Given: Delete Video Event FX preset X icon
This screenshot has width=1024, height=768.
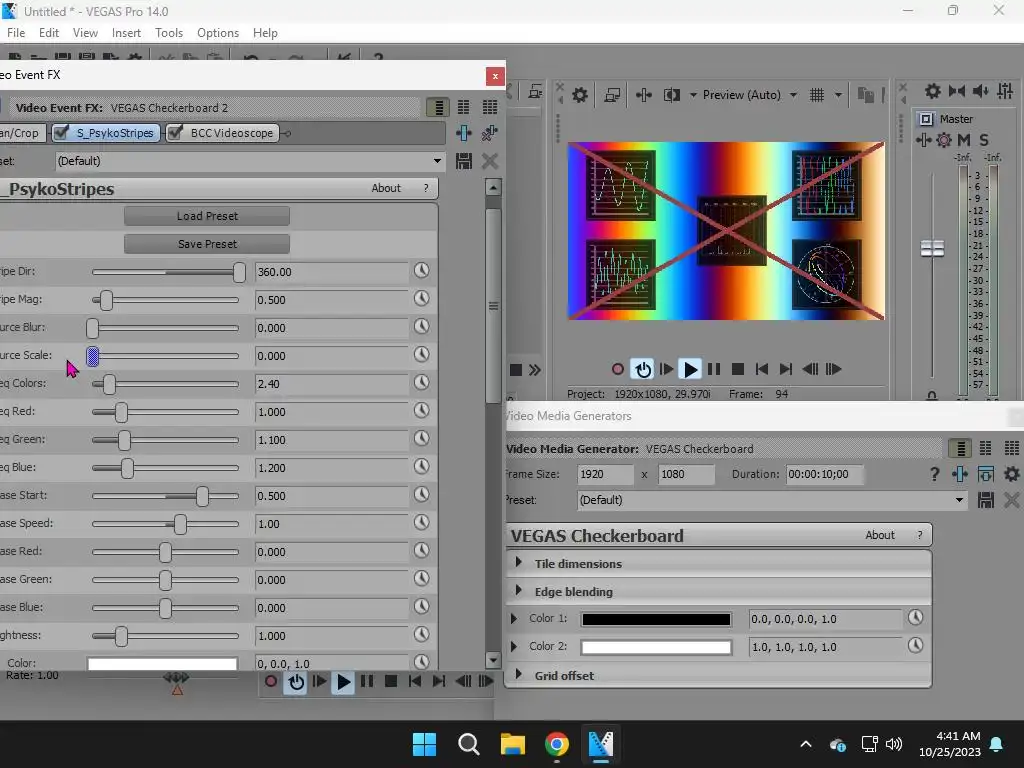Looking at the screenshot, I should (x=490, y=161).
